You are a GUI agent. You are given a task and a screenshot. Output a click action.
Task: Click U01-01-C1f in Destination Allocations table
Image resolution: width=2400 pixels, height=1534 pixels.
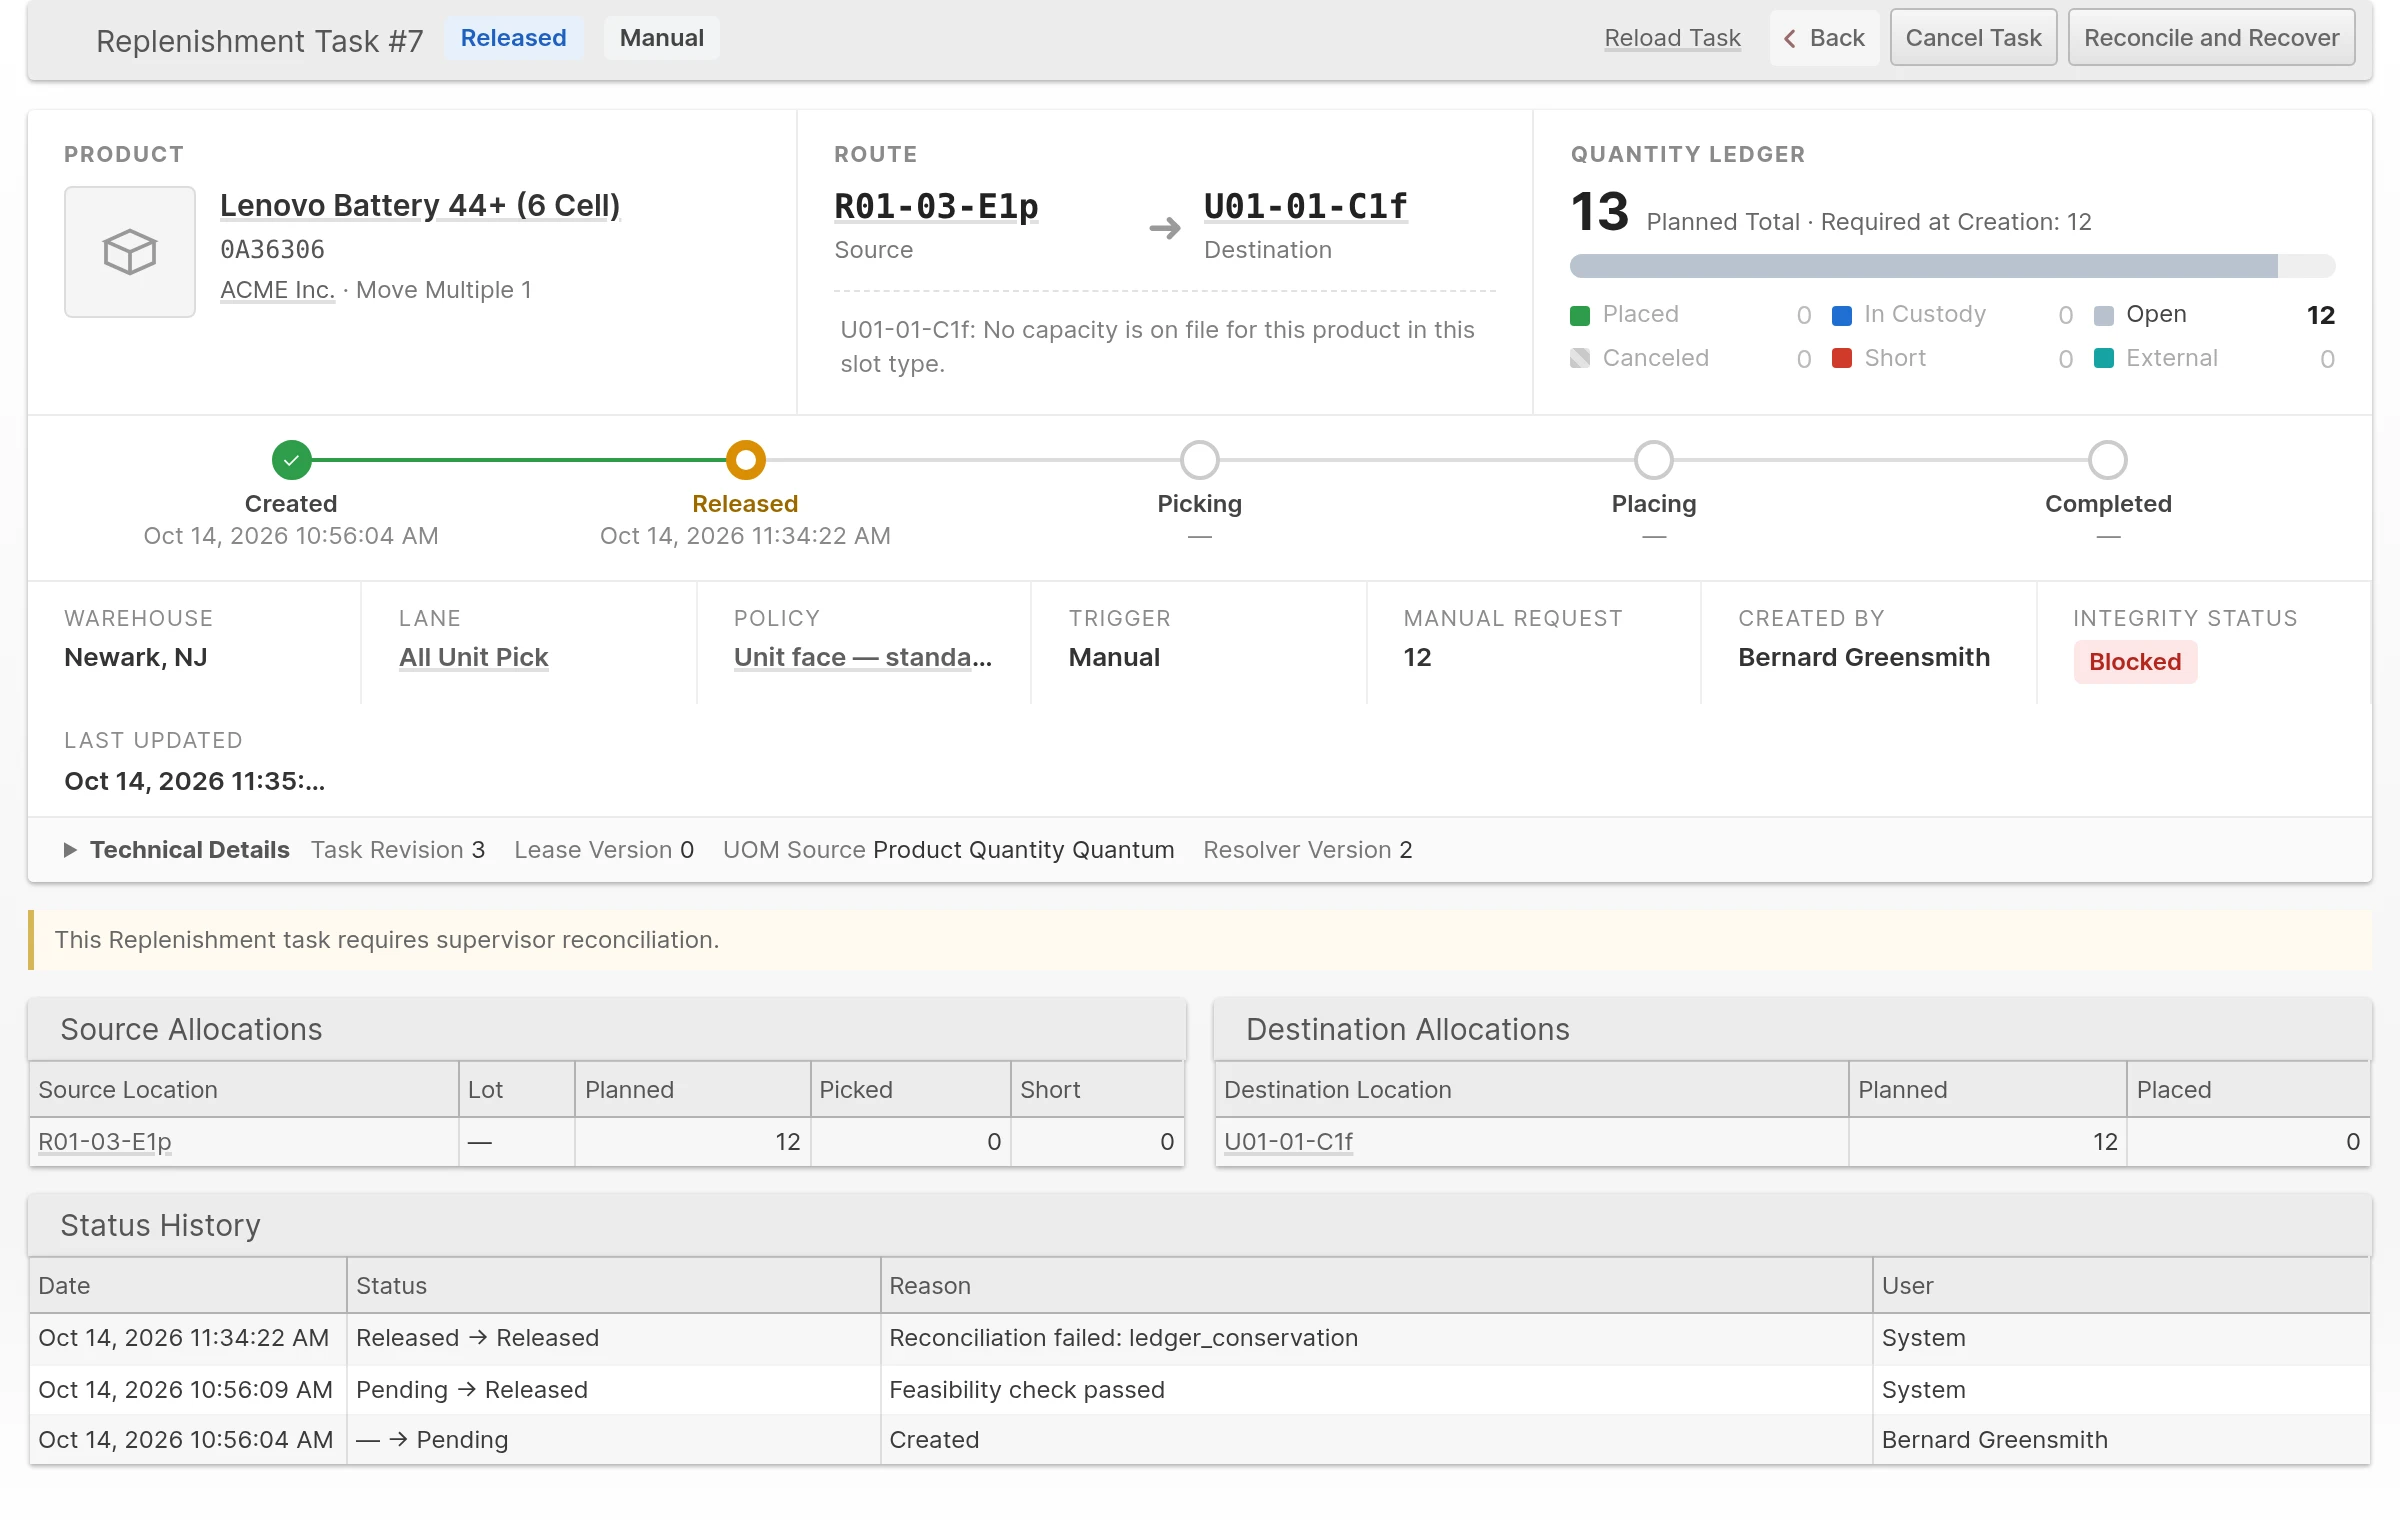(1288, 1141)
